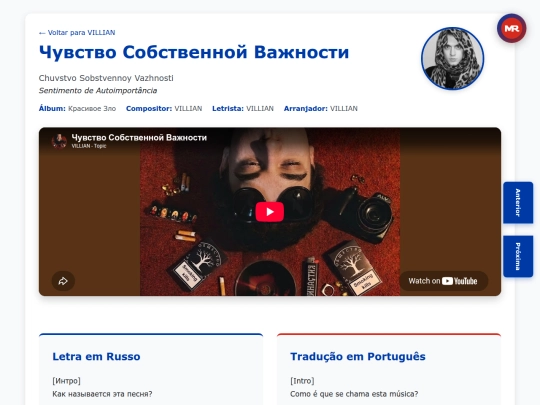This screenshot has height=405, width=540.
Task: Open Watch on YouTube link
Action: coord(443,281)
